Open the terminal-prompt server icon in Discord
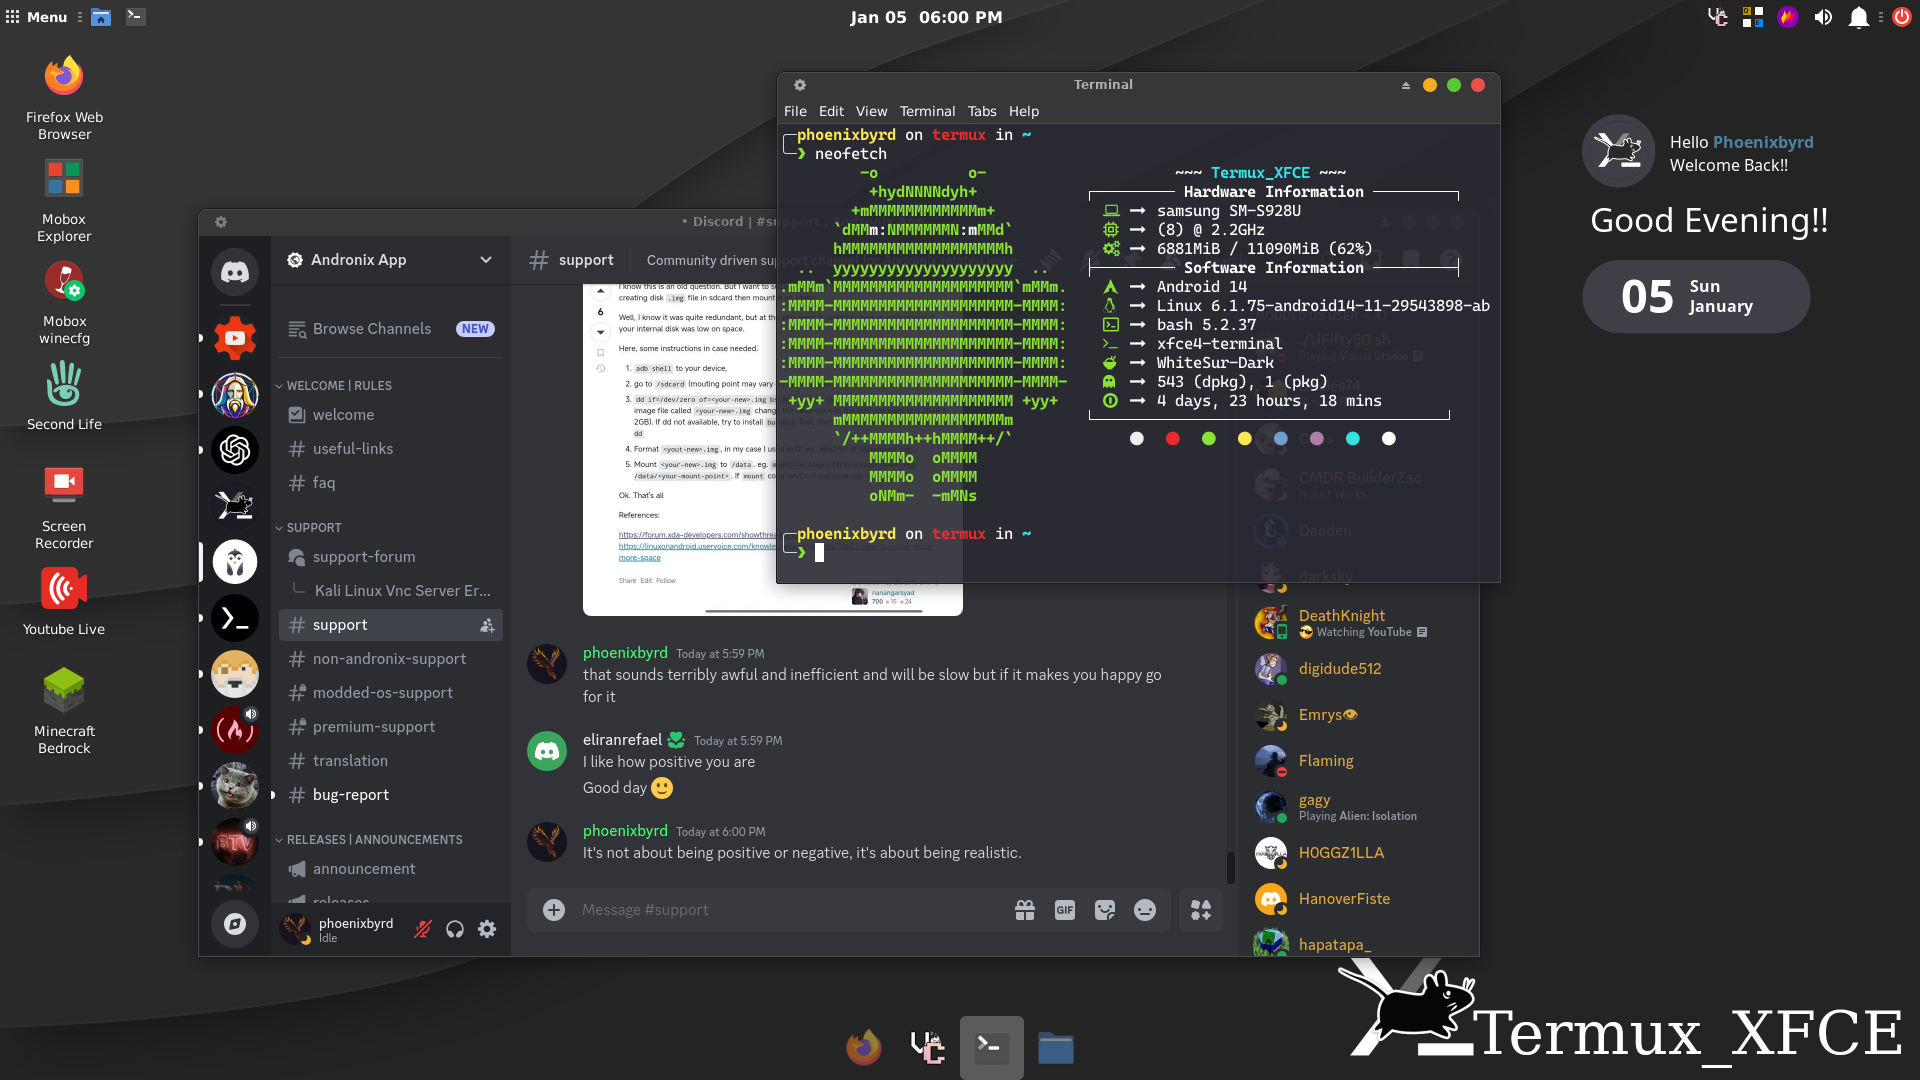This screenshot has height=1080, width=1920. click(235, 618)
